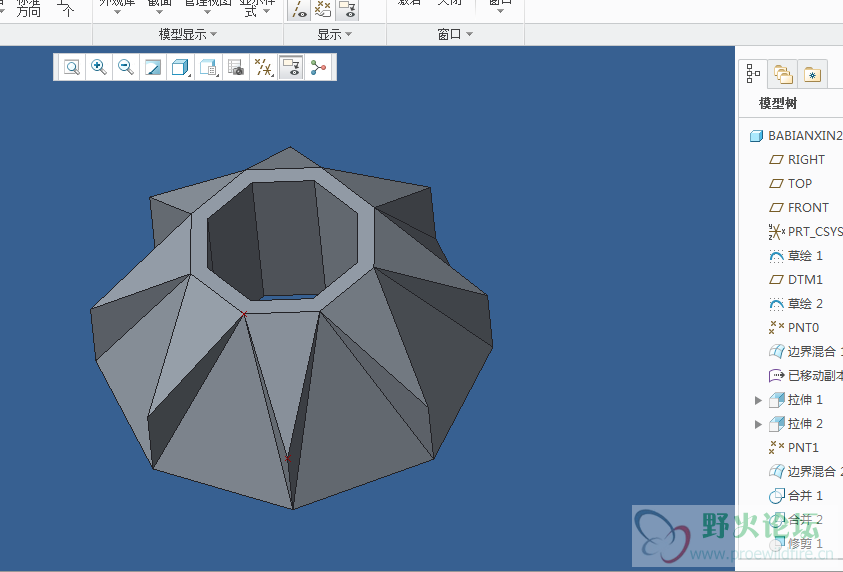Click the Zoom In magnifier icon
The image size is (843, 572).
pyautogui.click(x=99, y=68)
